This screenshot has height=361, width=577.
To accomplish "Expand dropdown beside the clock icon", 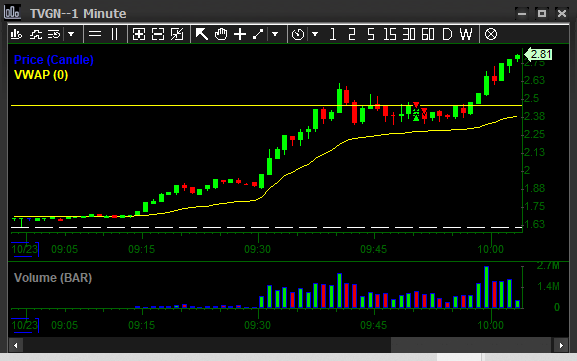I will (x=315, y=35).
